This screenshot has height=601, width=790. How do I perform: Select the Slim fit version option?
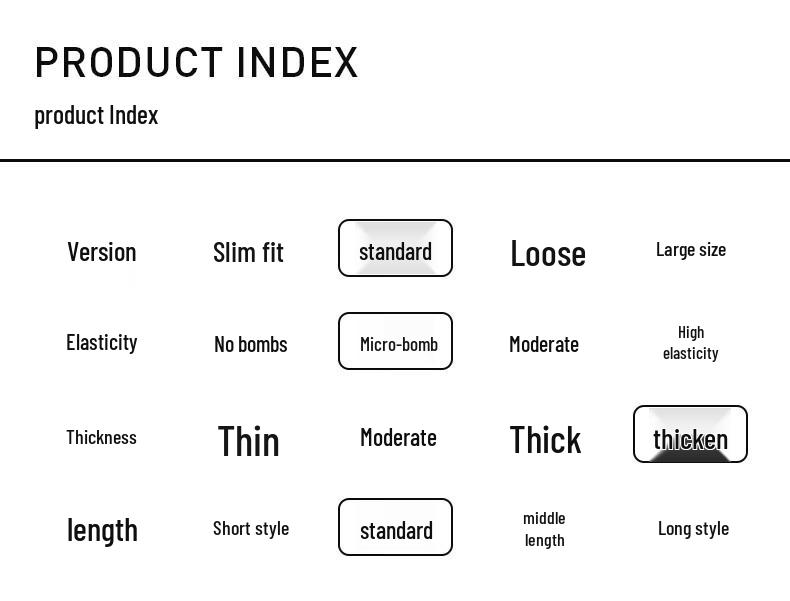coord(248,252)
